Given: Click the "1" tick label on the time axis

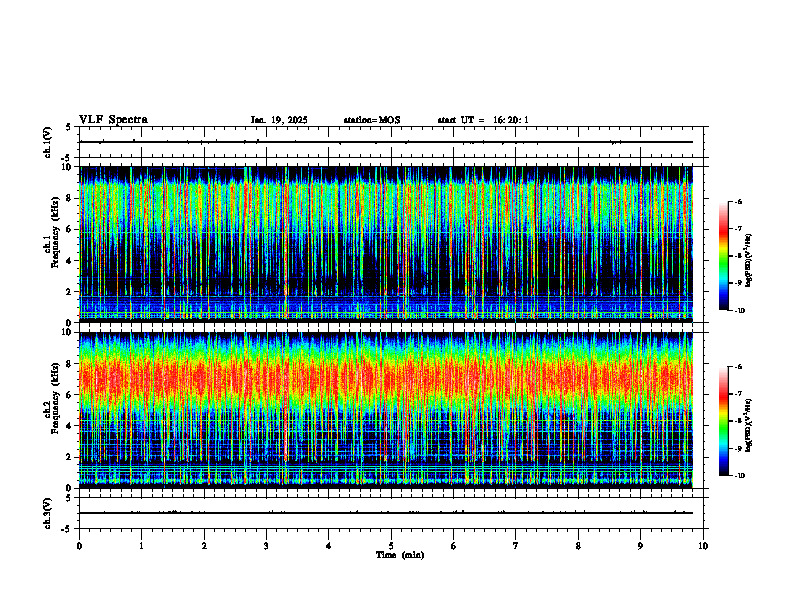Looking at the screenshot, I should coord(141,546).
